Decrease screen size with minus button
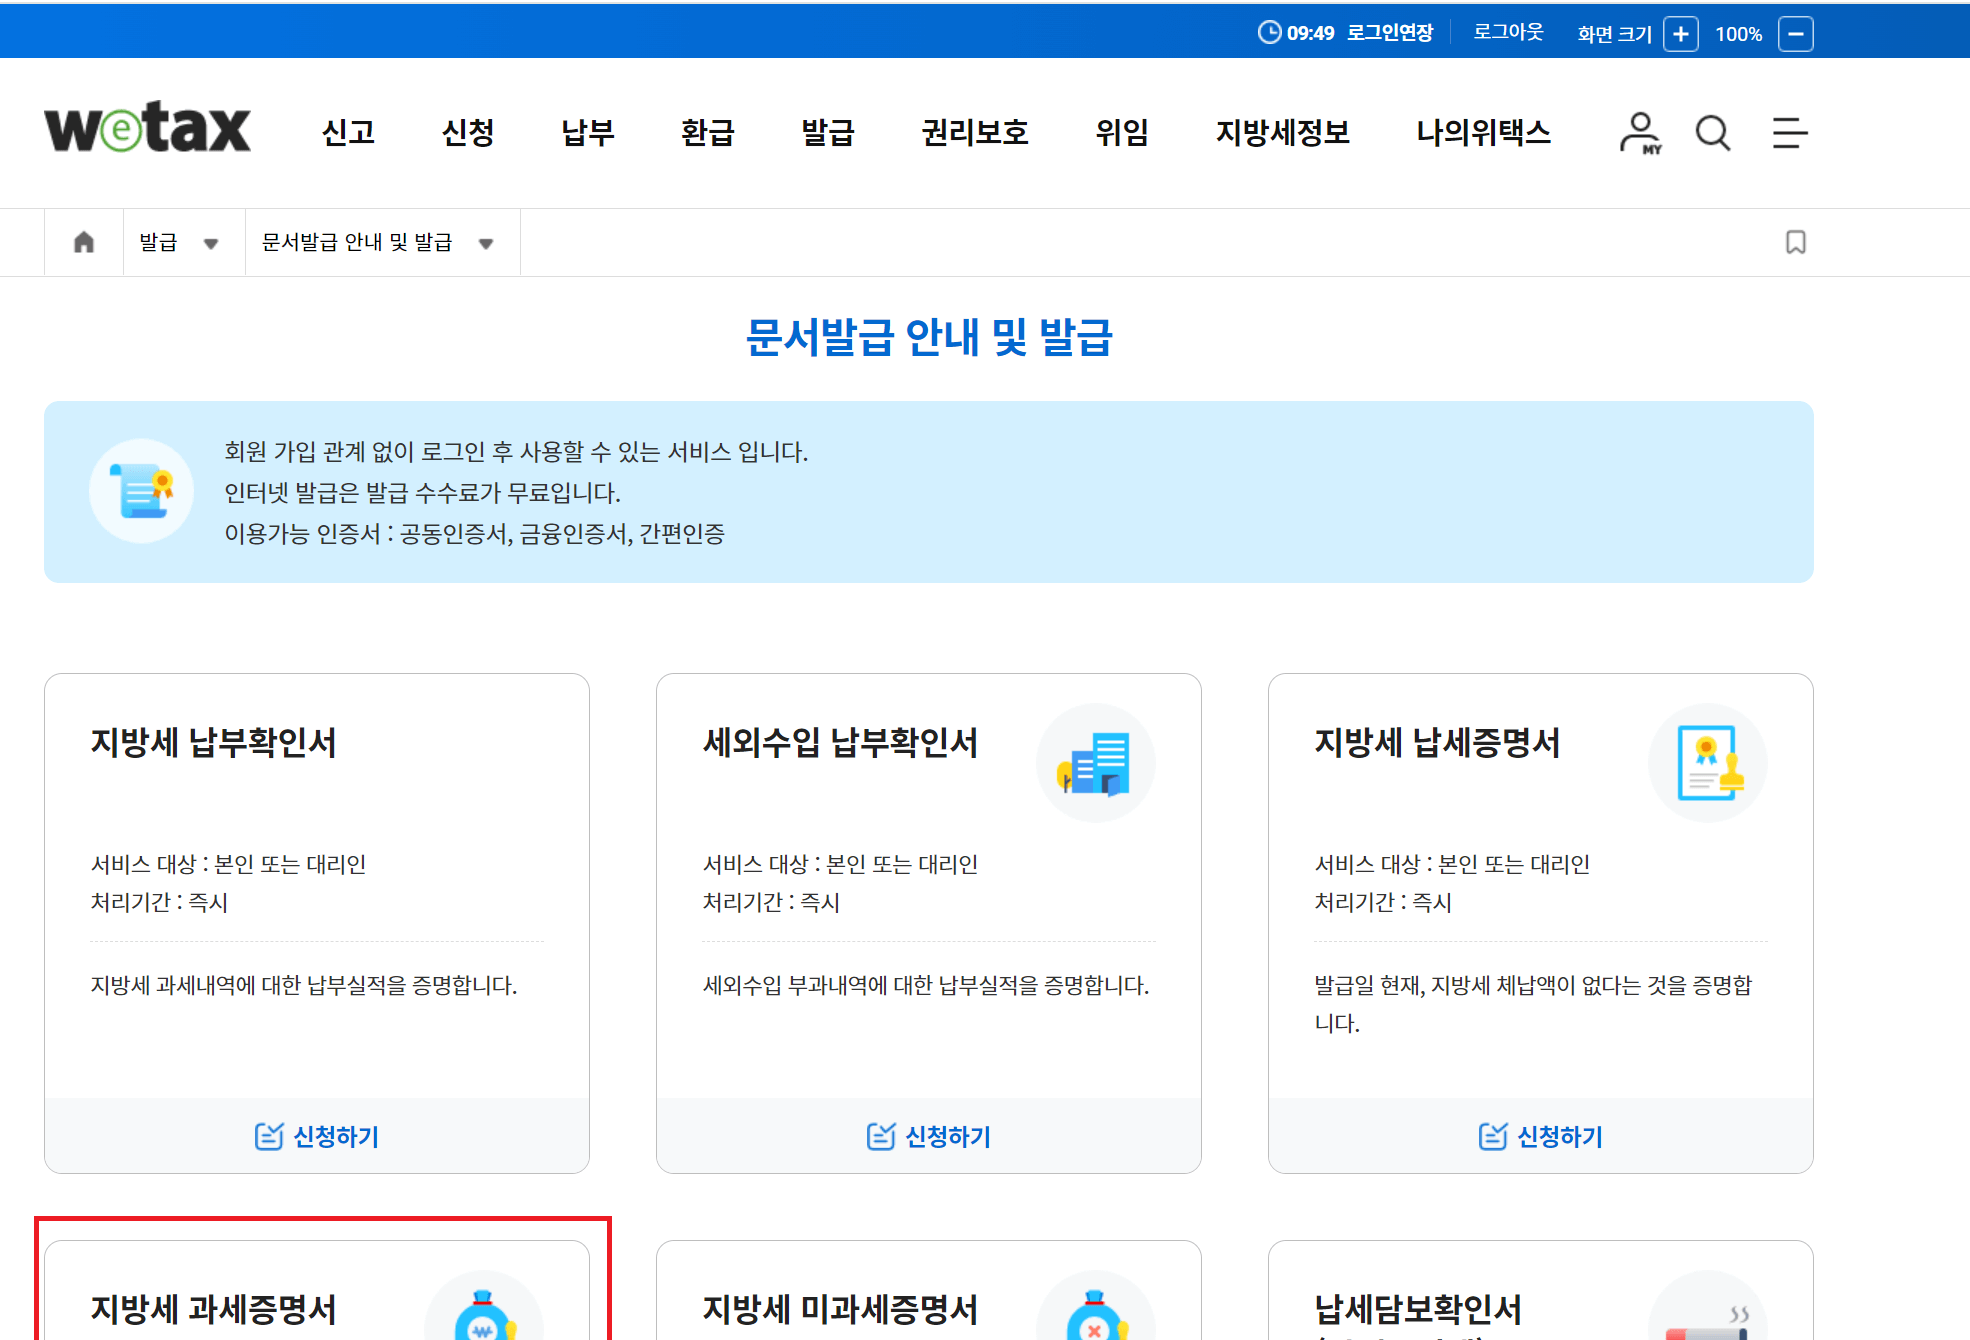1970x1340 pixels. [x=1796, y=34]
